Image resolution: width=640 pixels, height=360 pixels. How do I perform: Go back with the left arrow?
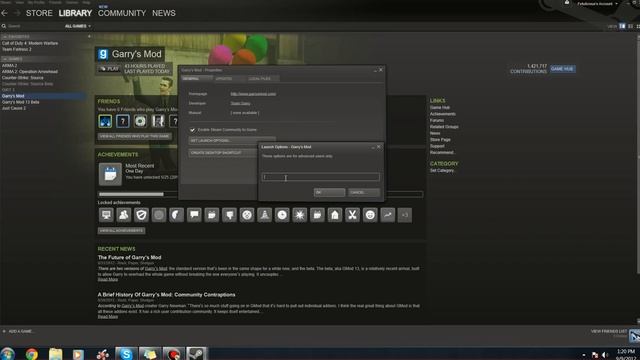(4, 13)
